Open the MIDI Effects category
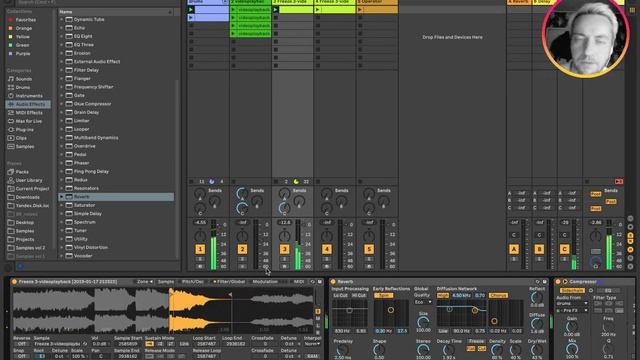This screenshot has width=640, height=360. (x=29, y=113)
